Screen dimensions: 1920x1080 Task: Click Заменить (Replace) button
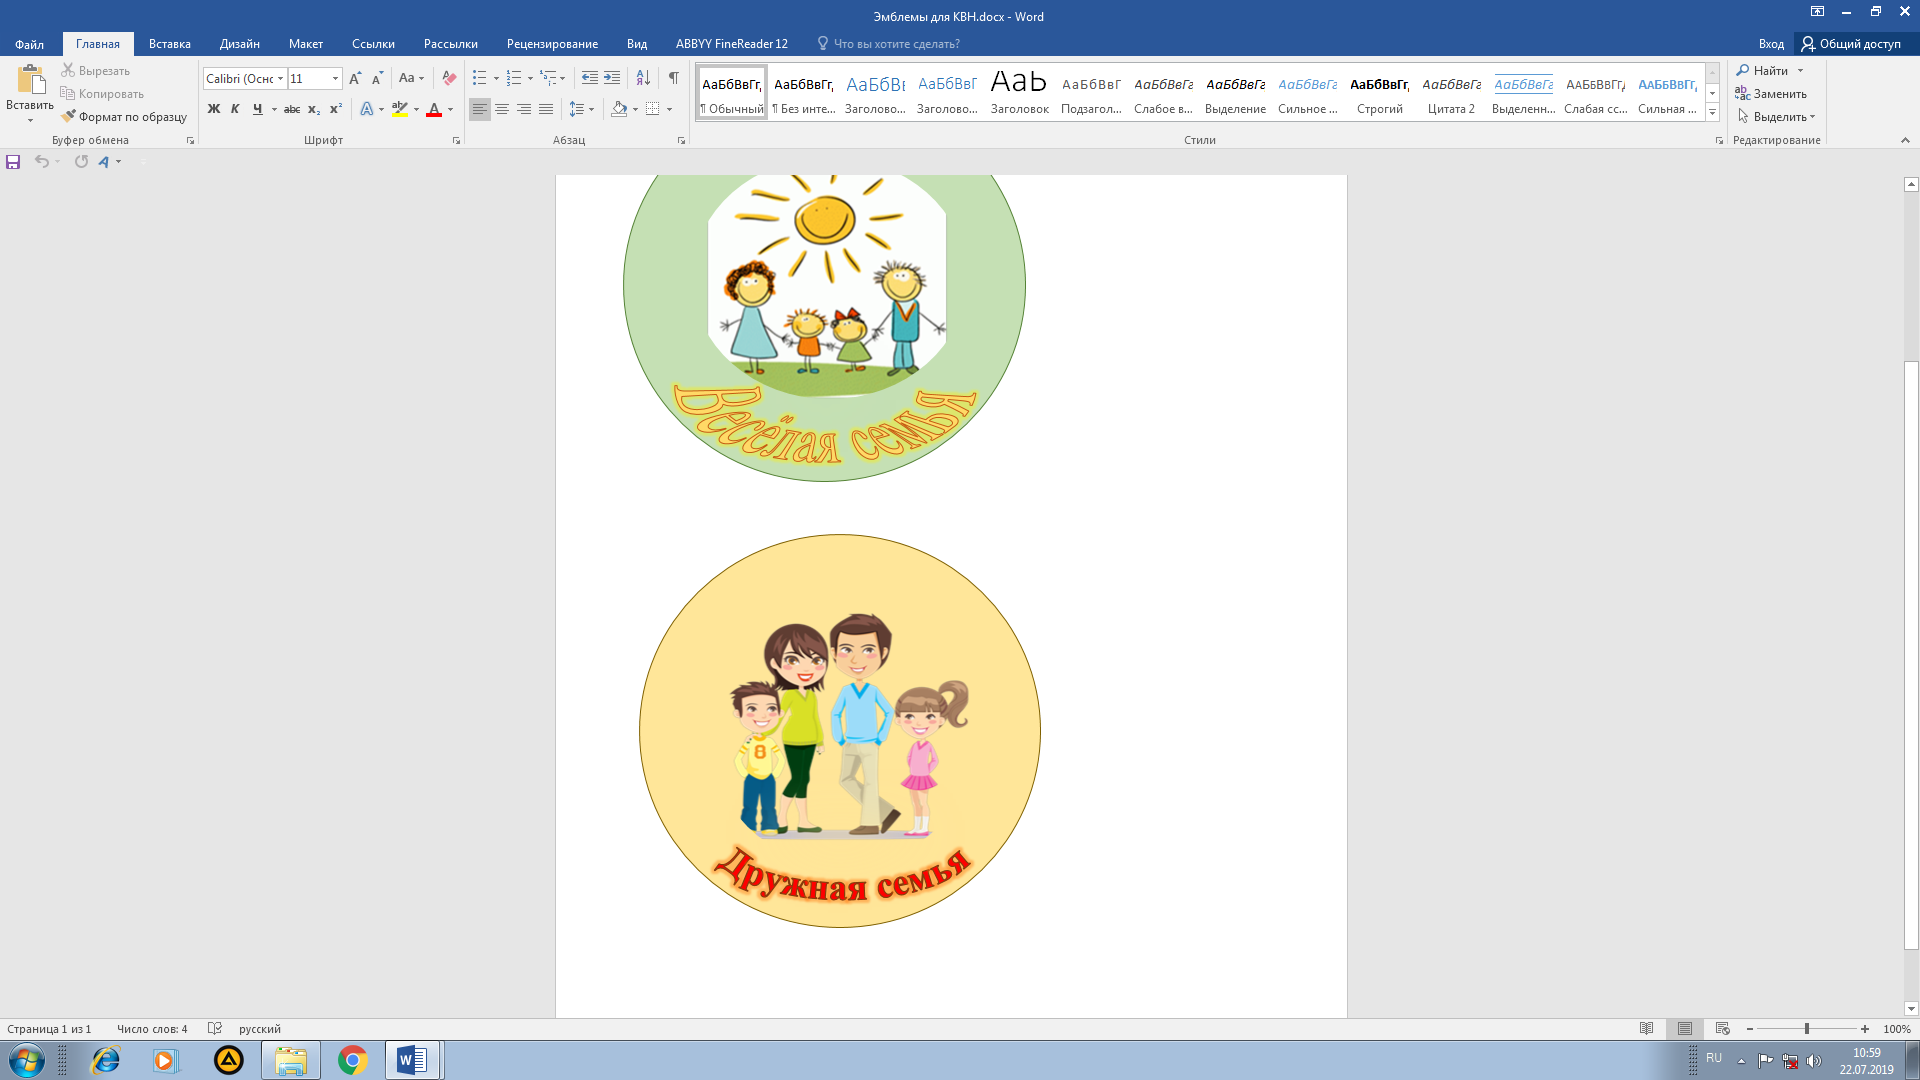(x=1771, y=93)
